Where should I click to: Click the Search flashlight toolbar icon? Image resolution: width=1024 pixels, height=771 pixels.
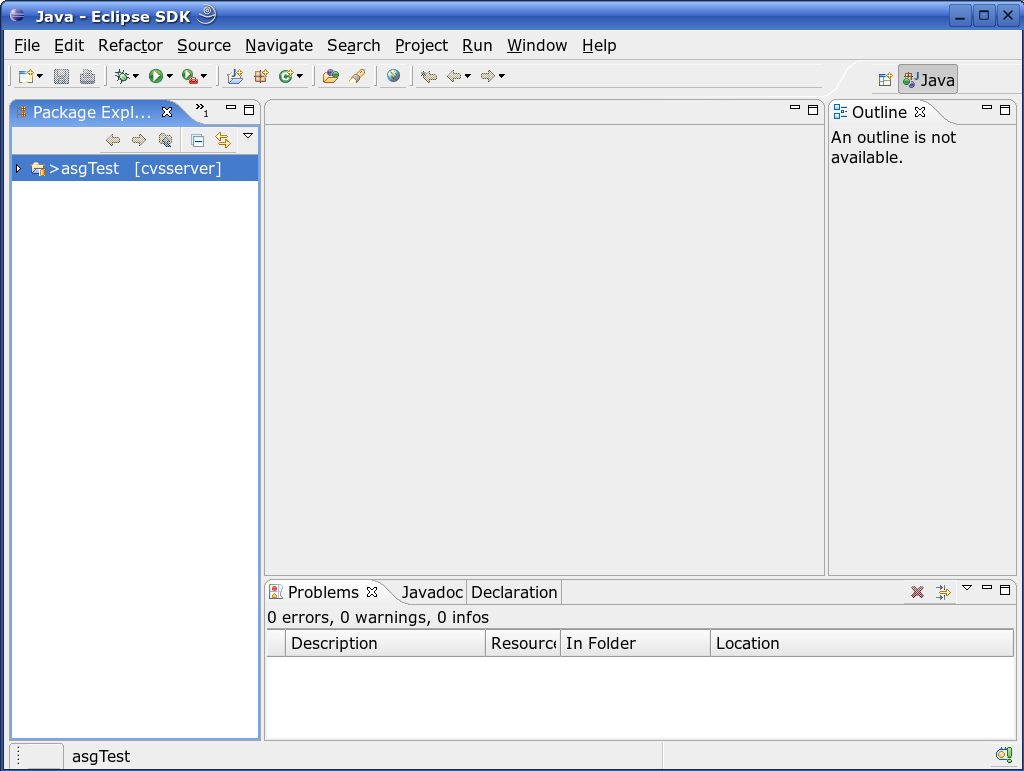(x=357, y=76)
